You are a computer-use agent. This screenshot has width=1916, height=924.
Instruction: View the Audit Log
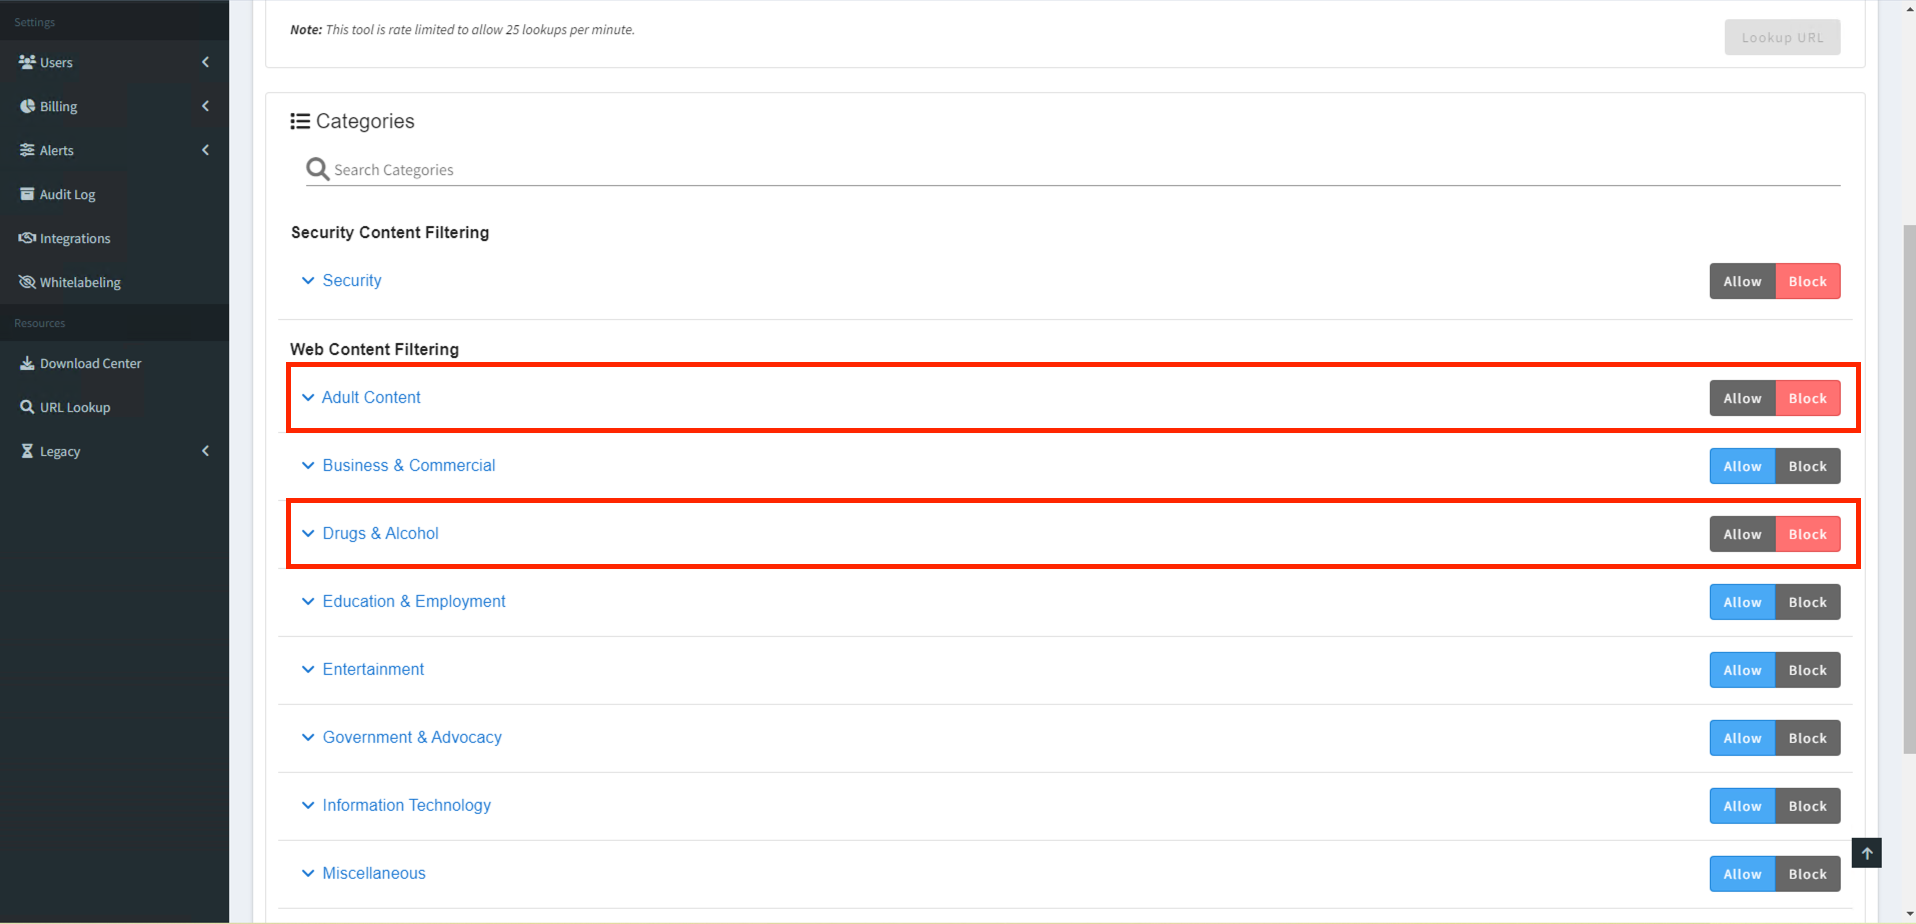coord(67,194)
